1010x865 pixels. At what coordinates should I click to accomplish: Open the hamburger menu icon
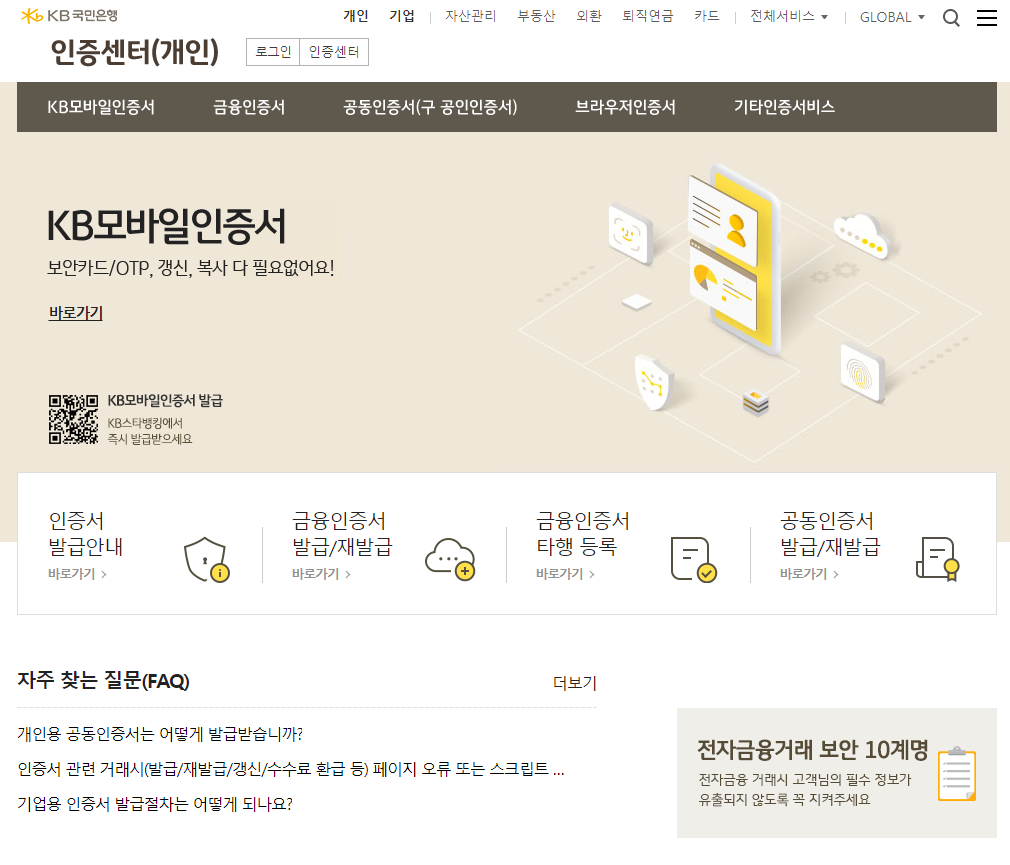pos(986,17)
